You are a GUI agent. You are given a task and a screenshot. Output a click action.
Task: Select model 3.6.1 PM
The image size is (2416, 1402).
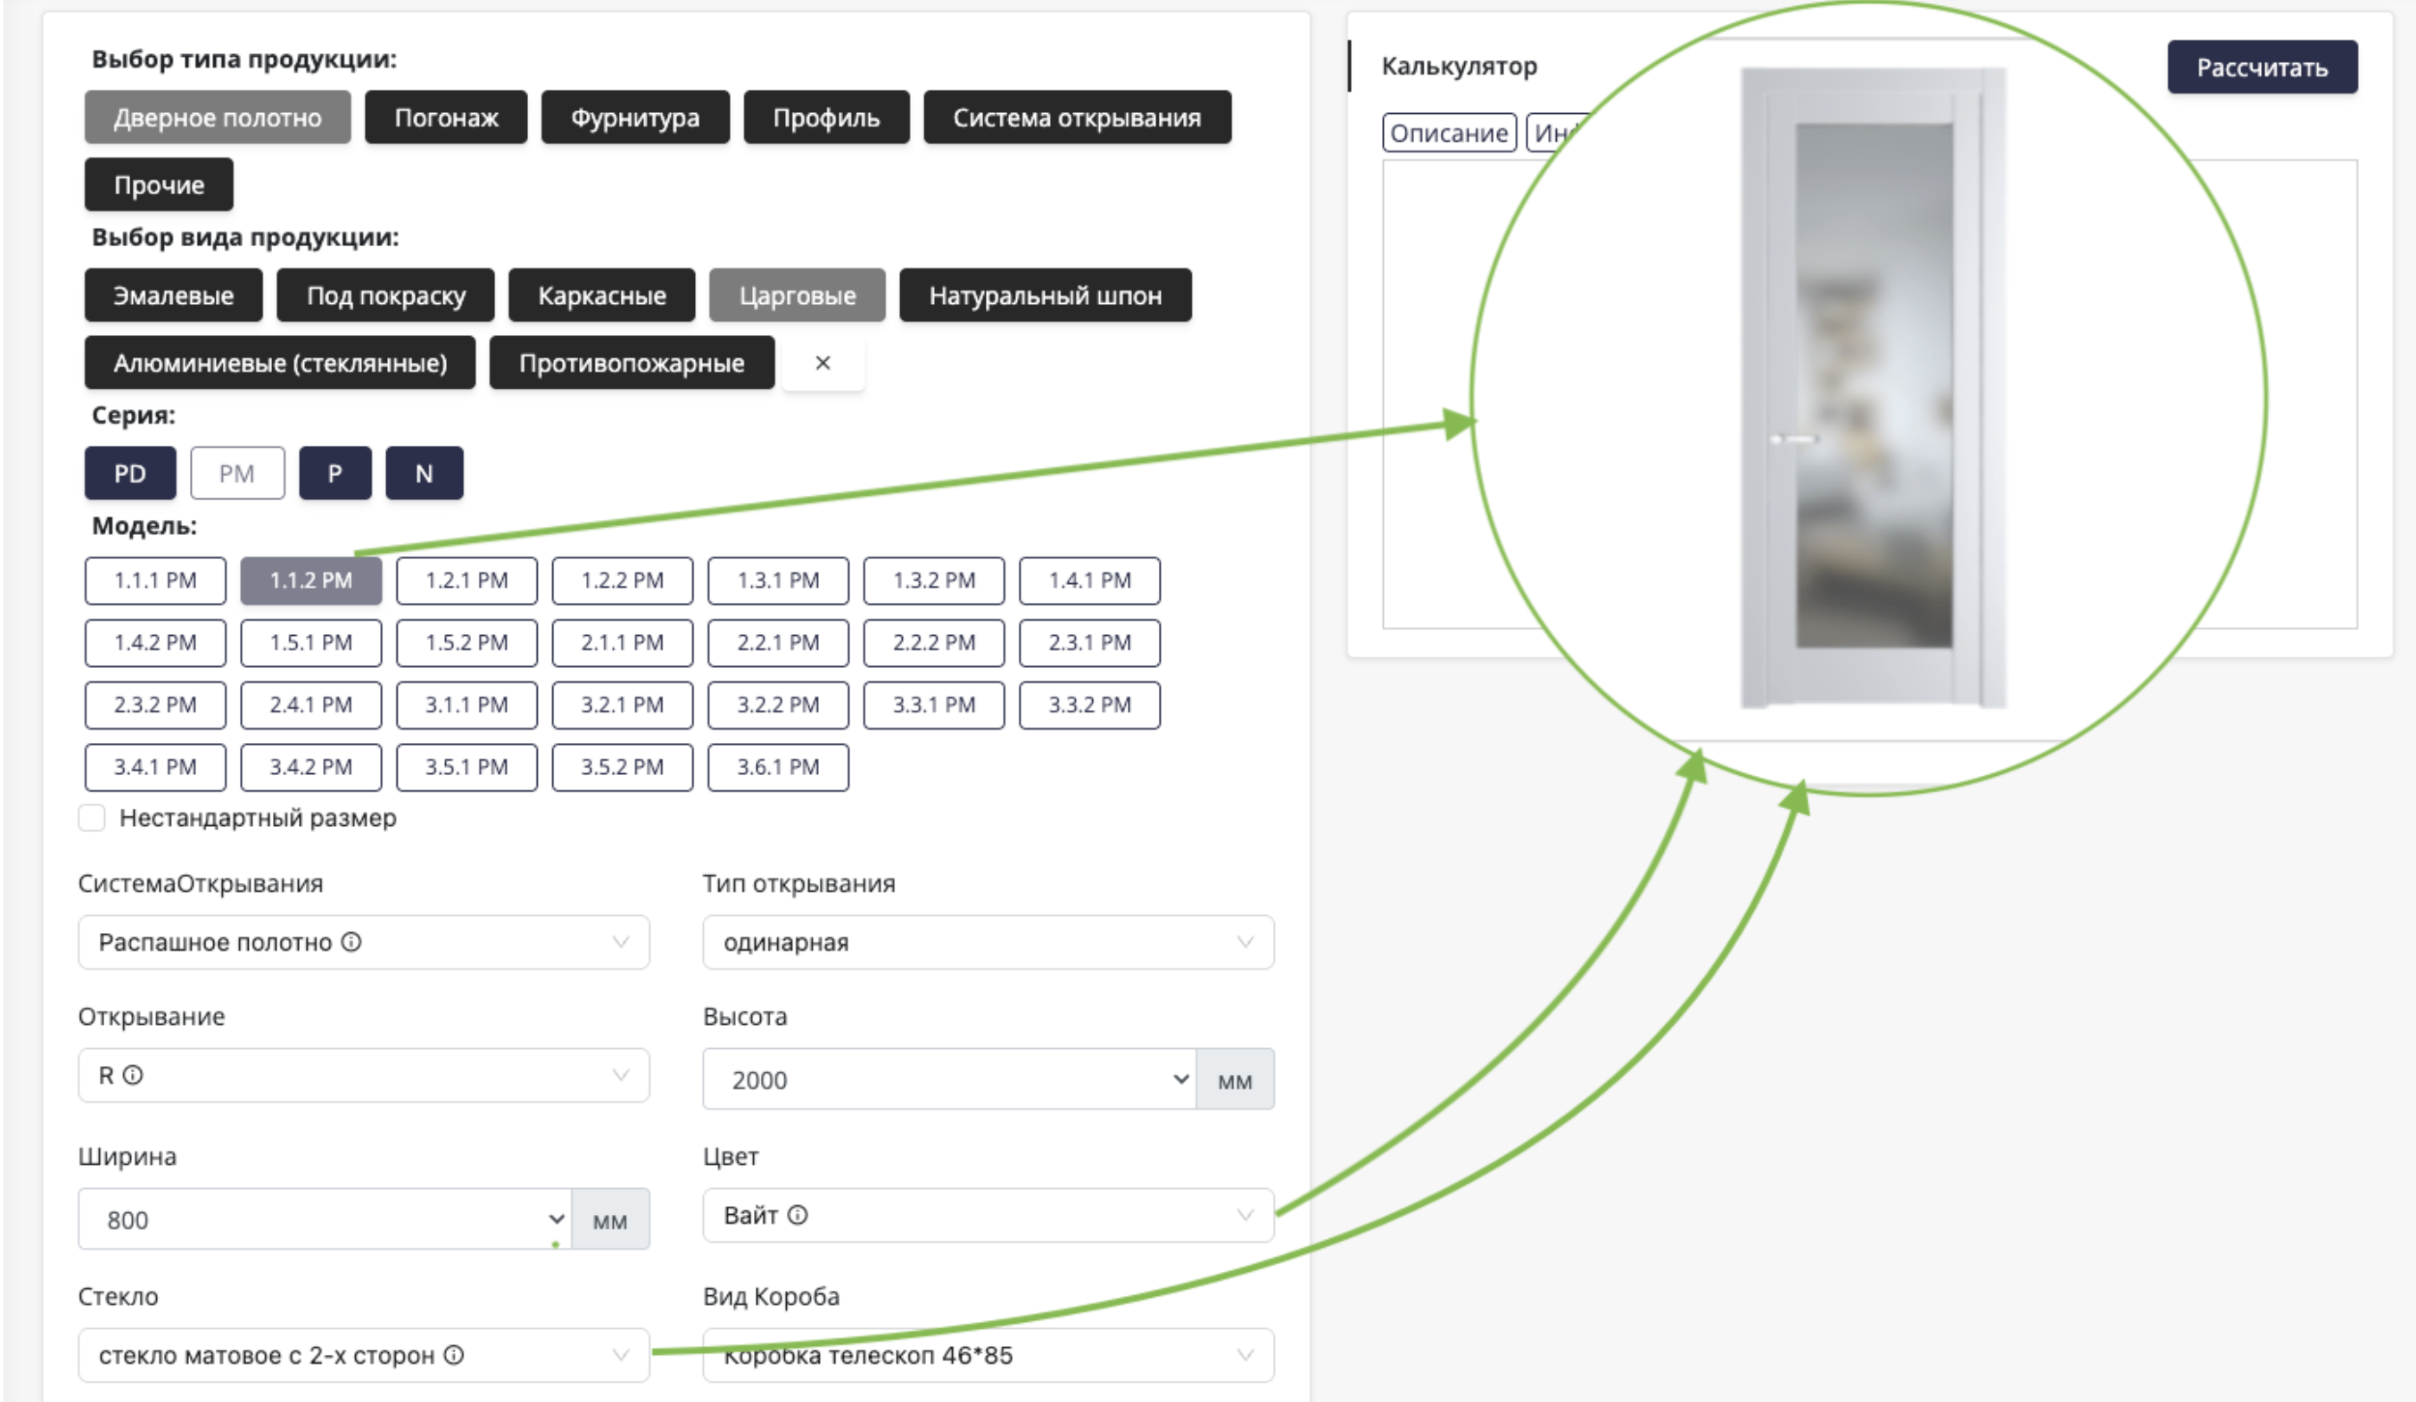tap(778, 767)
